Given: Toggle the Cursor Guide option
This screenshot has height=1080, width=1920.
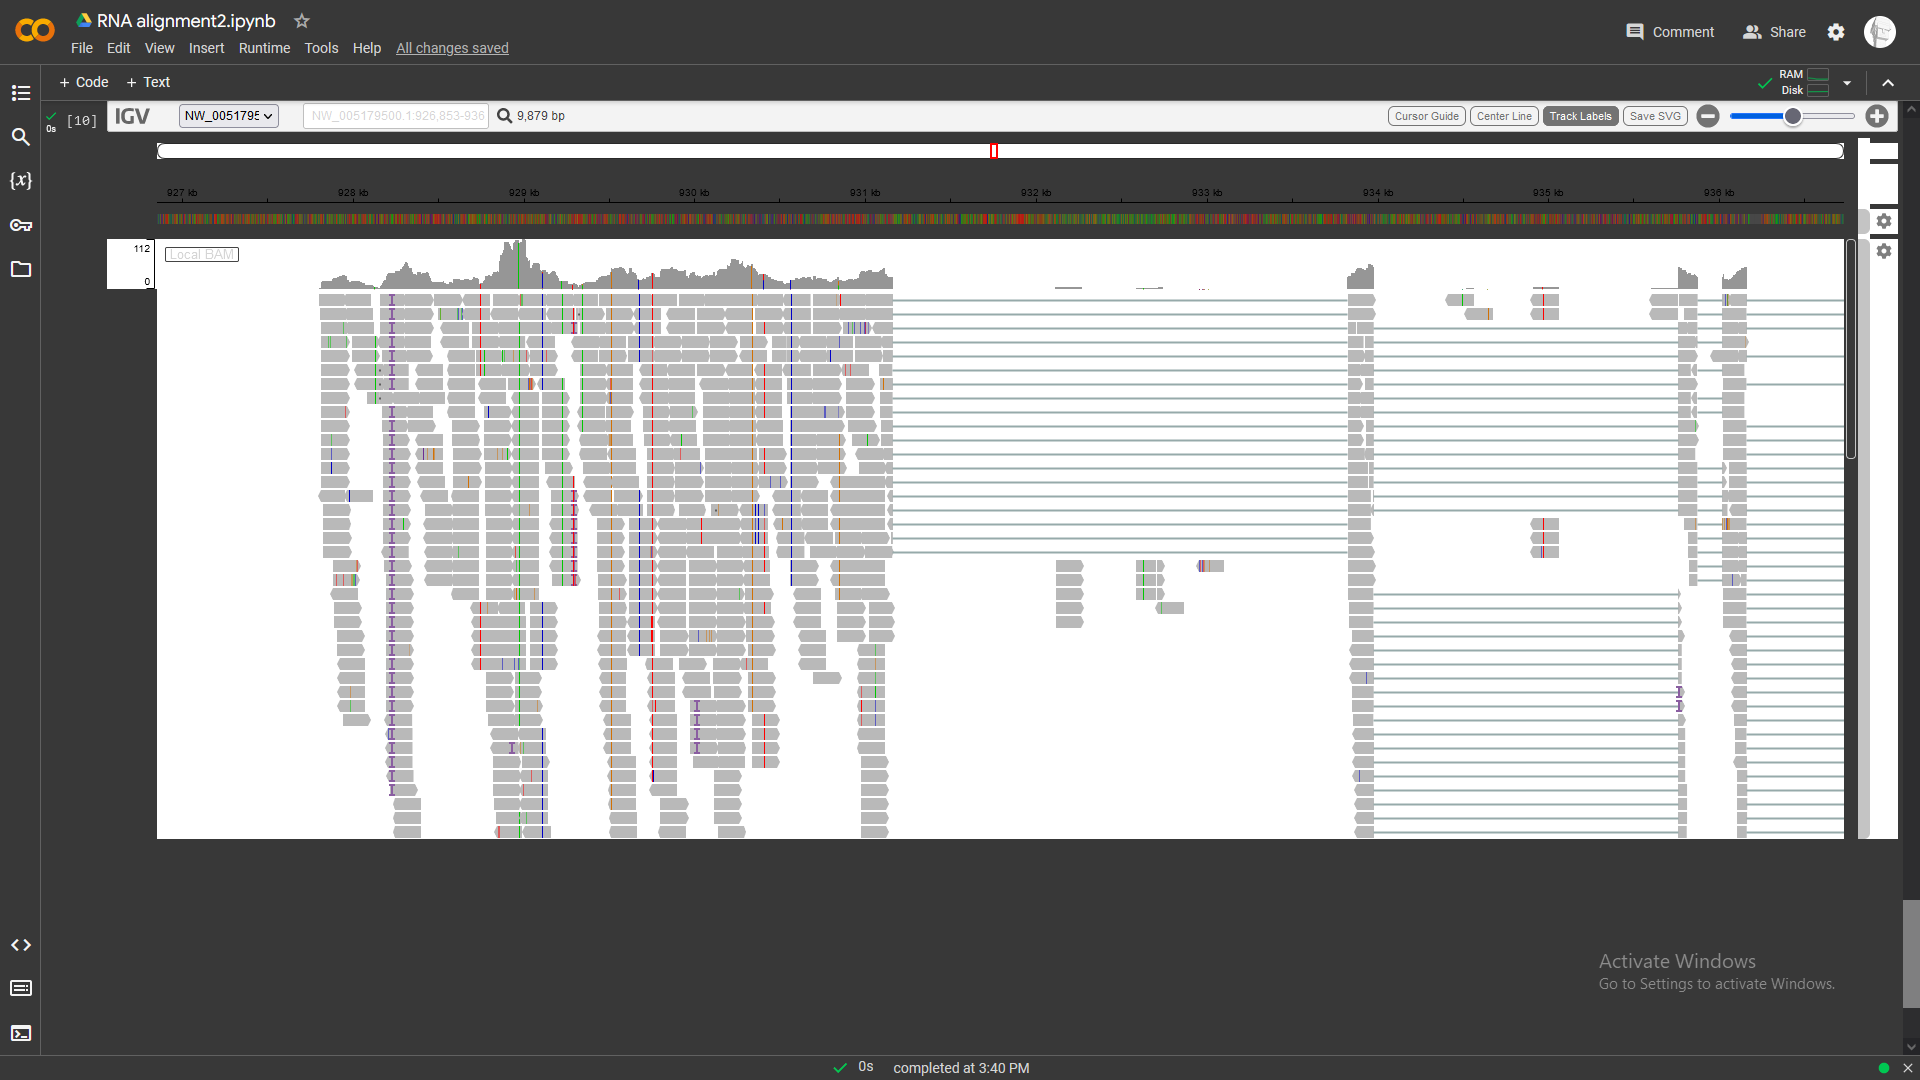Looking at the screenshot, I should [x=1426, y=116].
